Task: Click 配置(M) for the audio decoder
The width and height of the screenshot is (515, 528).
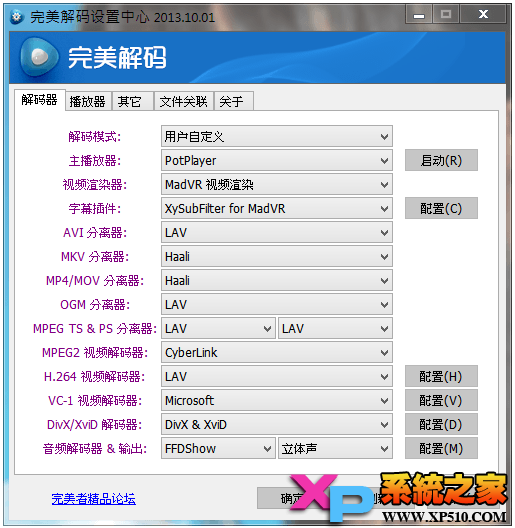Action: (441, 448)
